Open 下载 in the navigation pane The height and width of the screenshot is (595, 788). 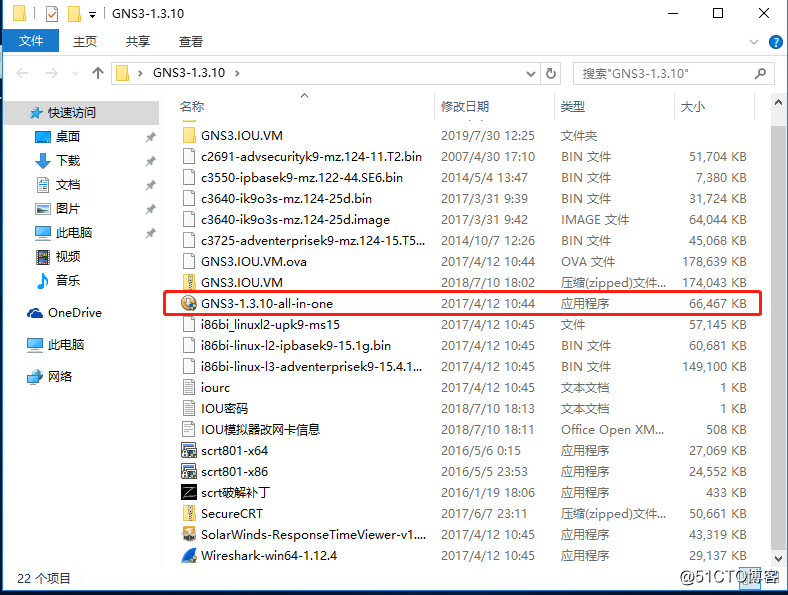tap(68, 161)
